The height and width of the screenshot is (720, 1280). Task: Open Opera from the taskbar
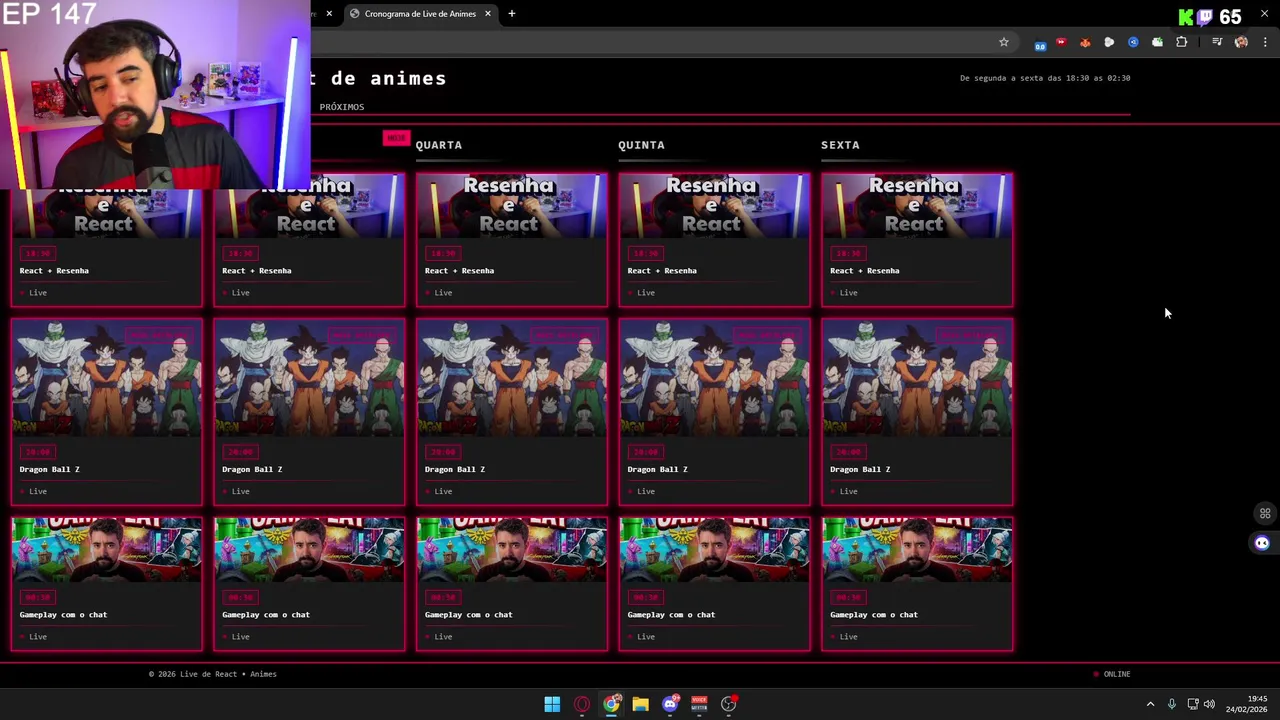pyautogui.click(x=582, y=704)
